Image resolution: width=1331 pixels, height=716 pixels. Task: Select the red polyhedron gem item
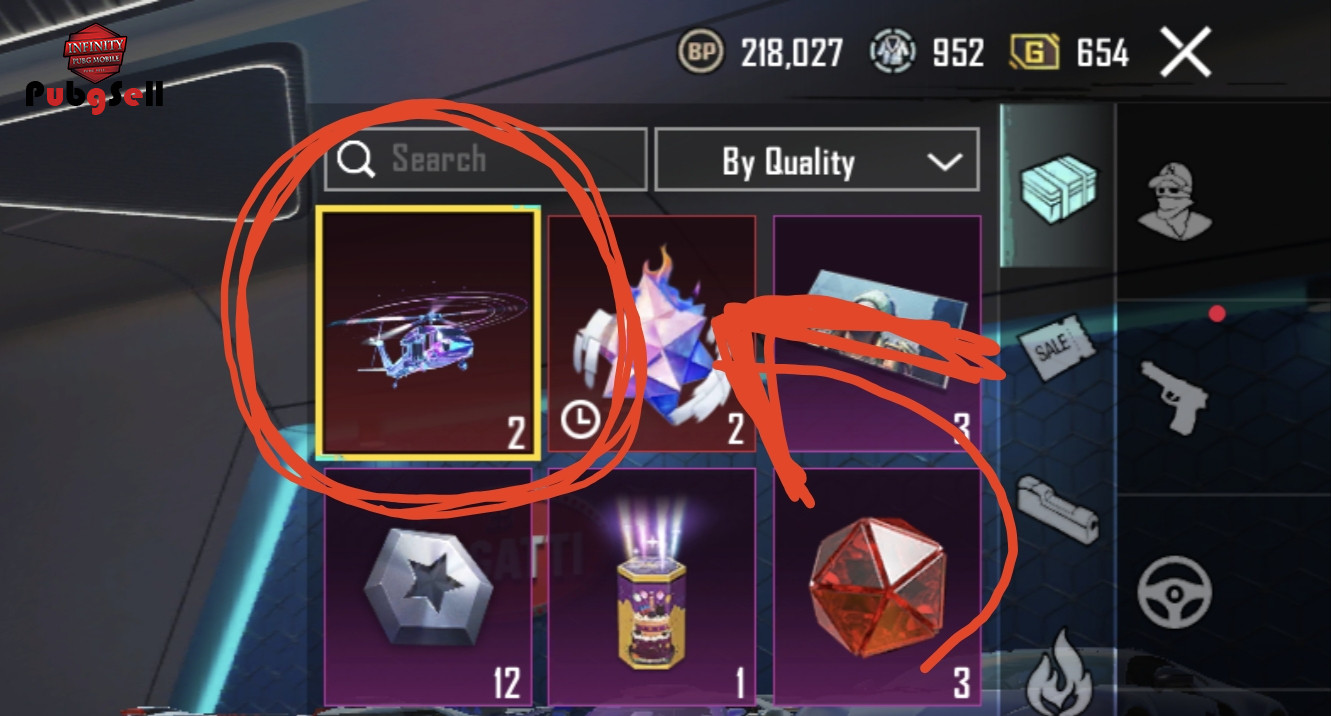pyautogui.click(x=877, y=586)
